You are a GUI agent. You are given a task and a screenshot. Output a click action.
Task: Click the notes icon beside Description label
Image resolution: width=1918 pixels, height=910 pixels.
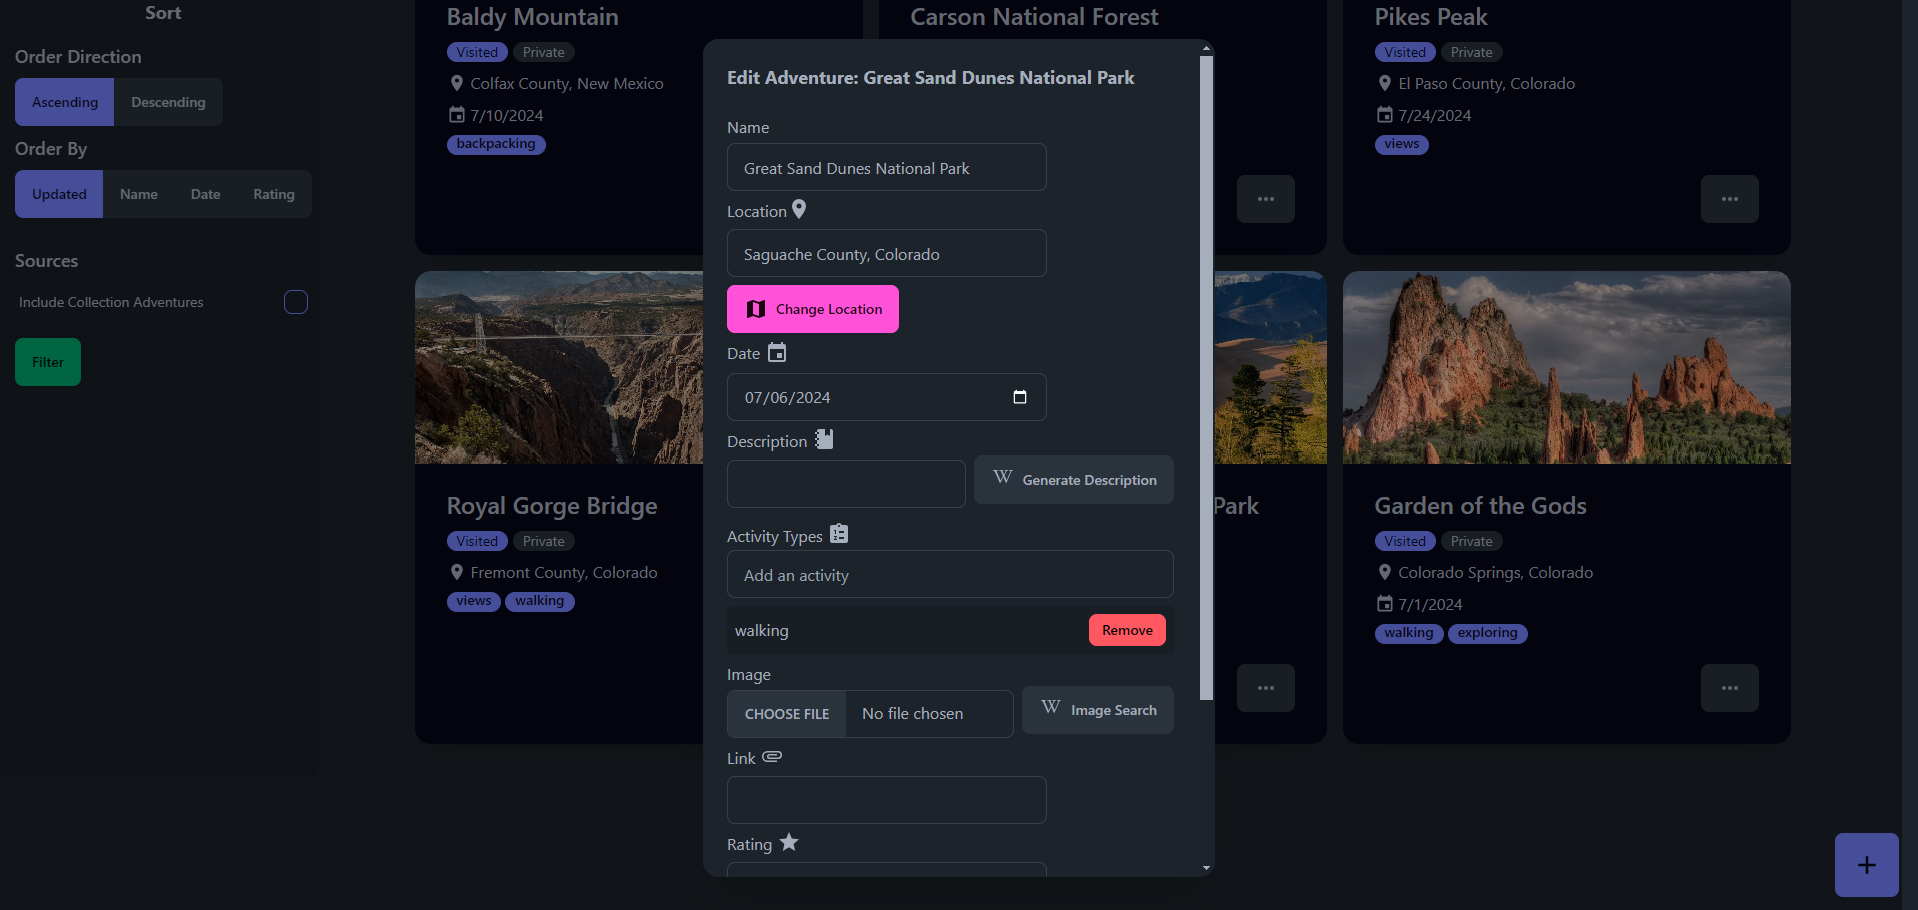[824, 439]
